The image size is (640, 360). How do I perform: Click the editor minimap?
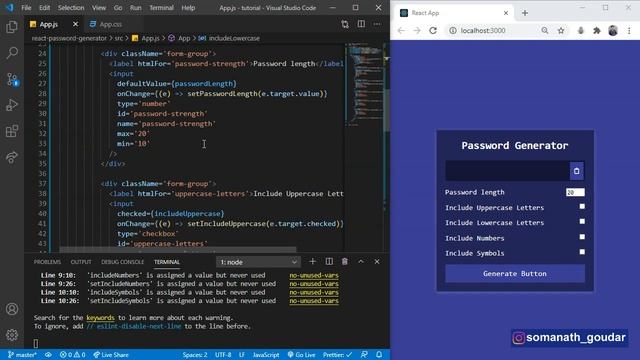pos(365,84)
